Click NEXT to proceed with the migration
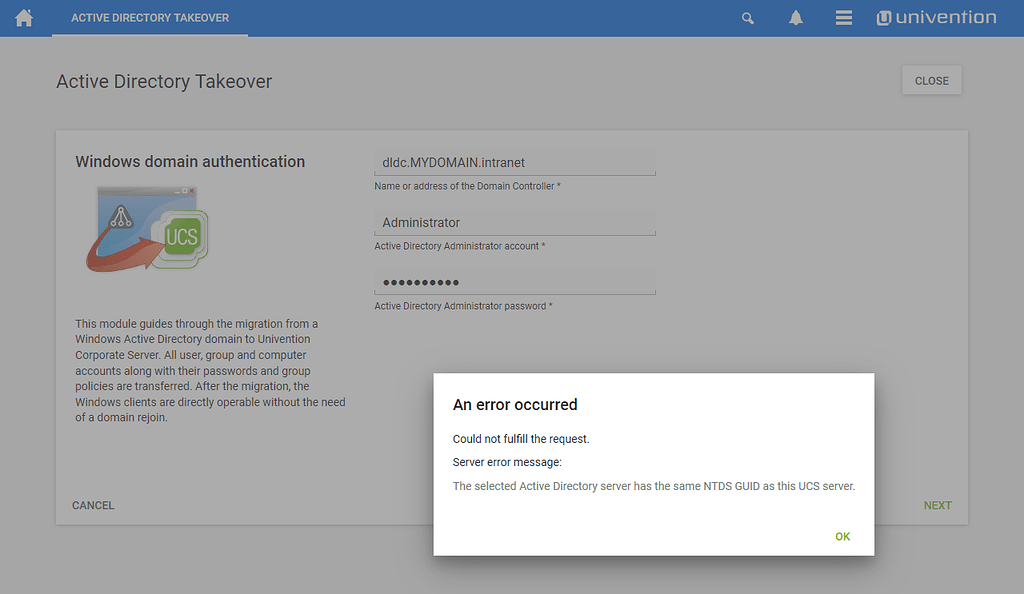The image size is (1024, 594). point(937,505)
